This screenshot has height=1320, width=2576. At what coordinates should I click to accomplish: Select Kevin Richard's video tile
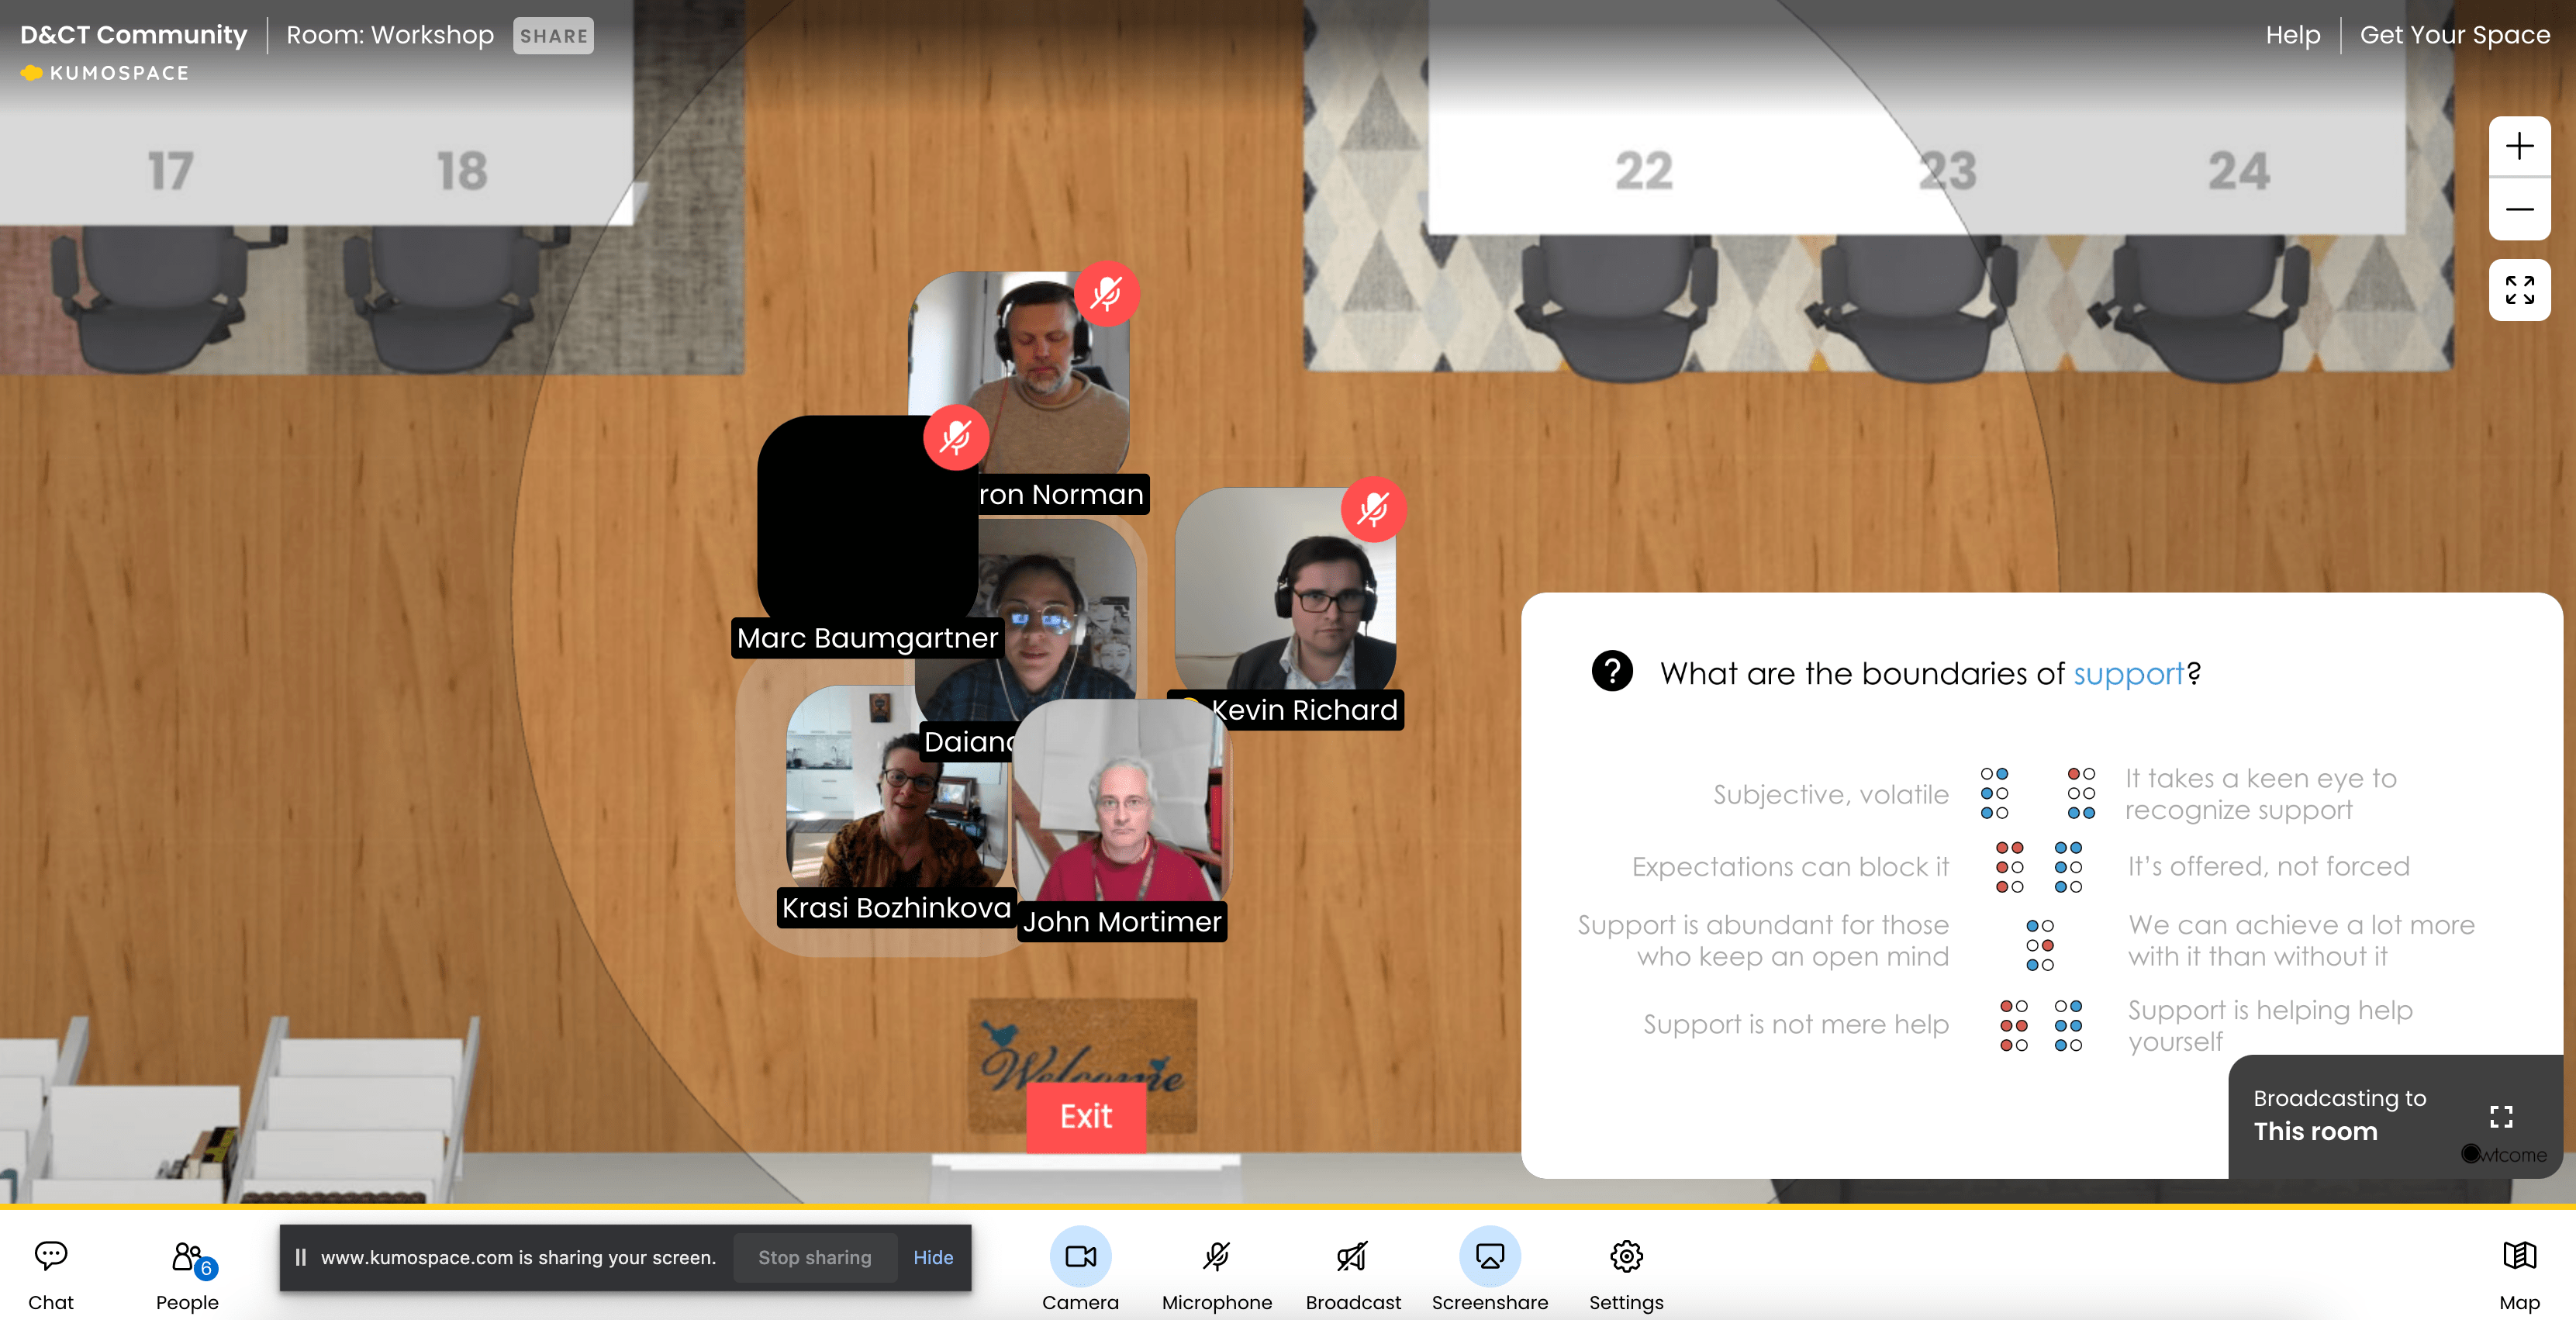[1284, 590]
